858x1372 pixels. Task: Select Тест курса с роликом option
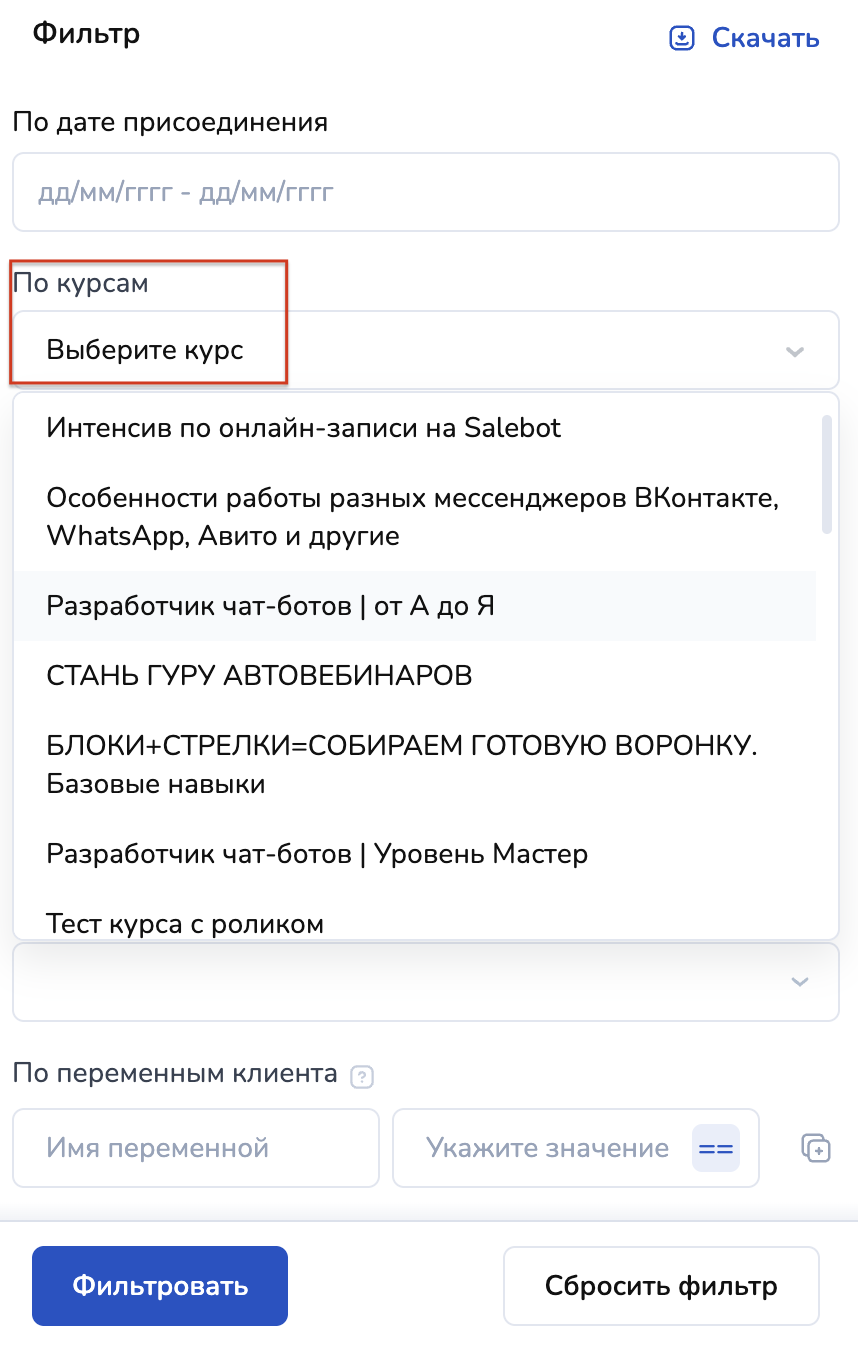click(185, 923)
